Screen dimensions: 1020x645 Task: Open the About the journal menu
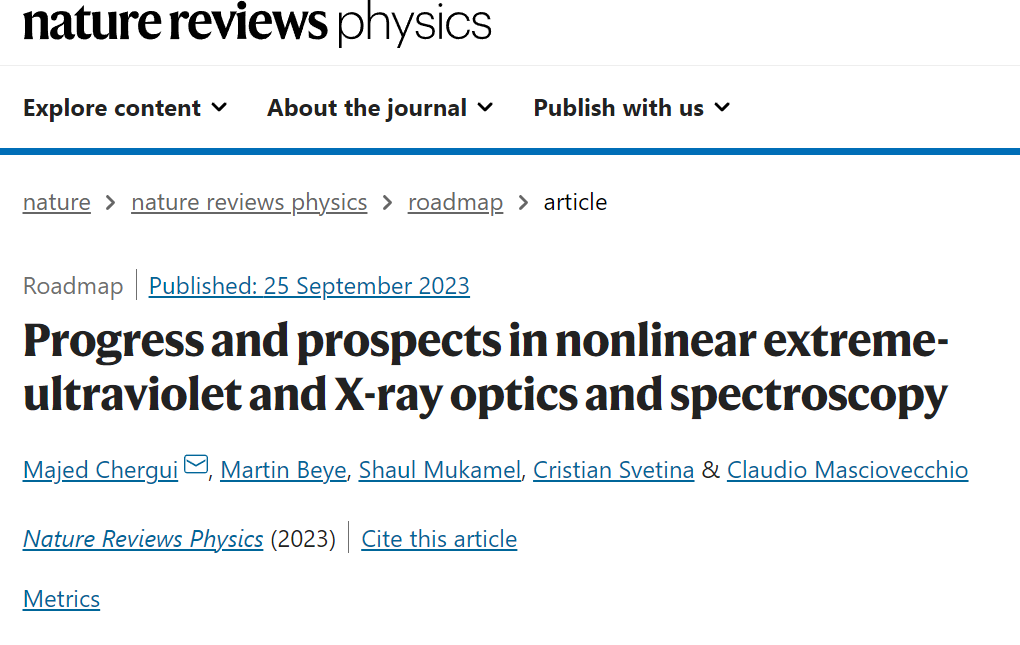point(380,108)
